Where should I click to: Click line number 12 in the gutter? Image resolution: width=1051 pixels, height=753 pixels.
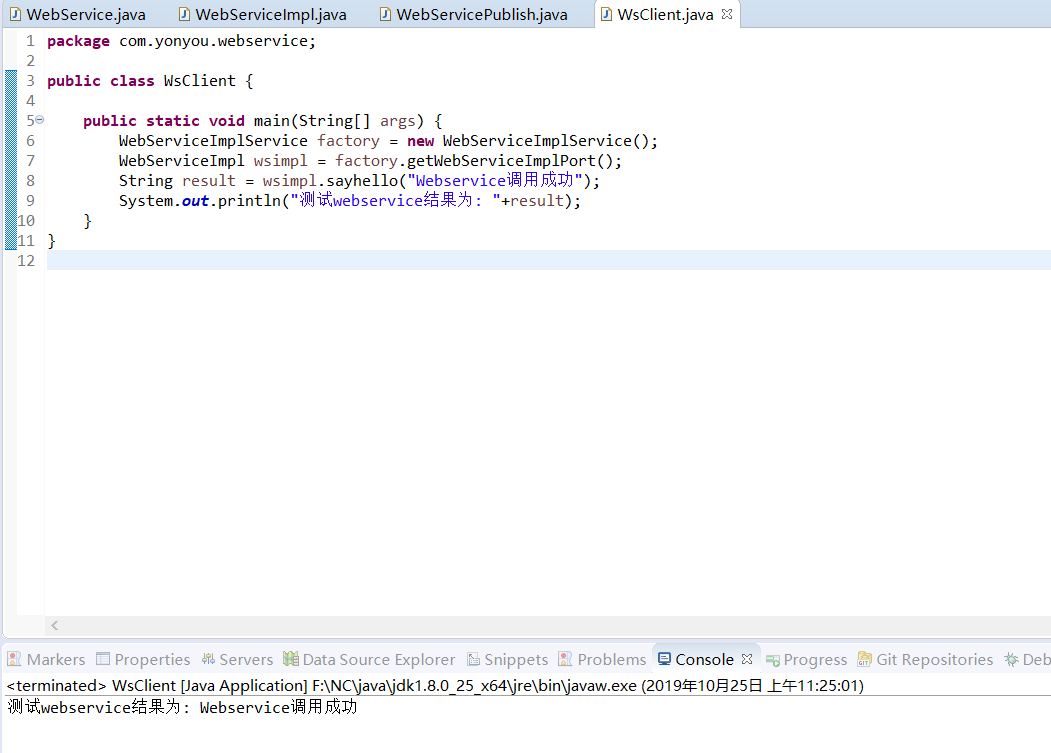[26, 261]
